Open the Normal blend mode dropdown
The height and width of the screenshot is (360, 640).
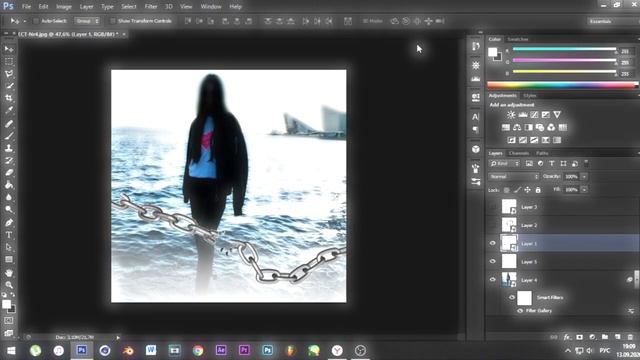coord(513,176)
